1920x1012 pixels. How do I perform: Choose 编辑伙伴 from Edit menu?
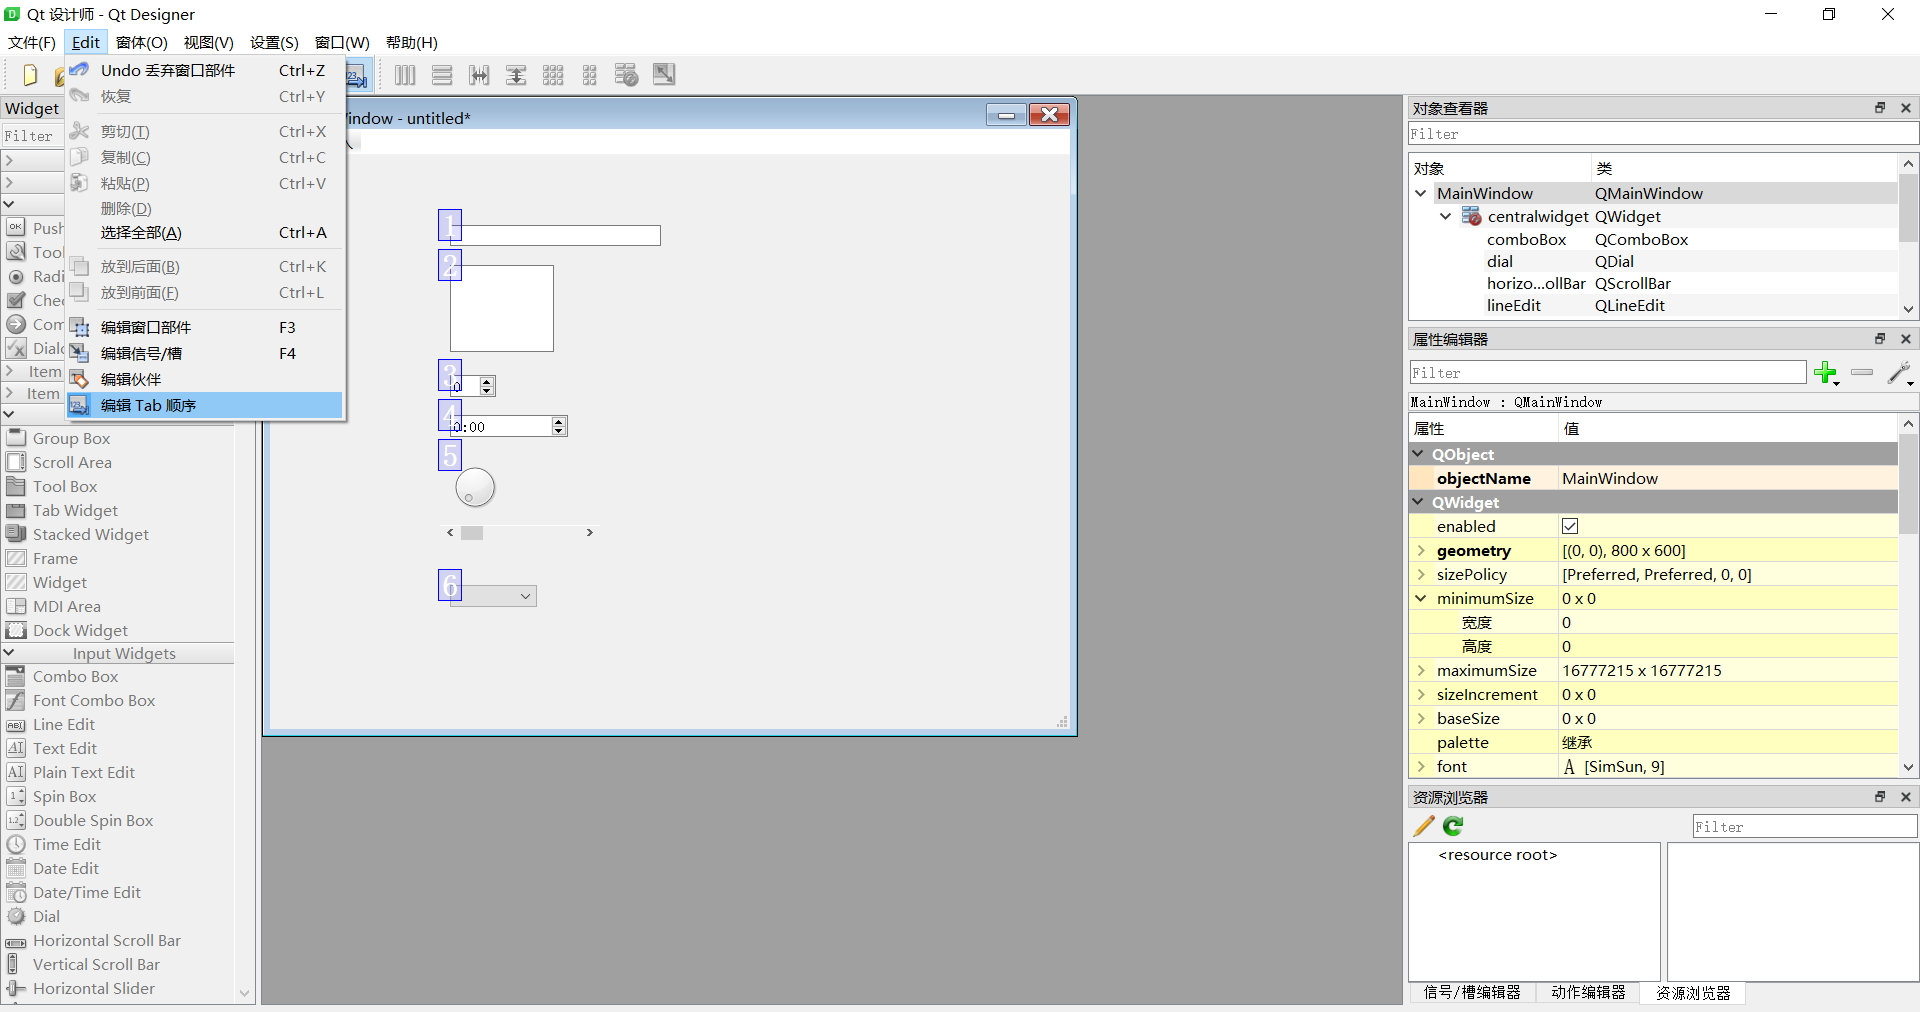tap(205, 379)
